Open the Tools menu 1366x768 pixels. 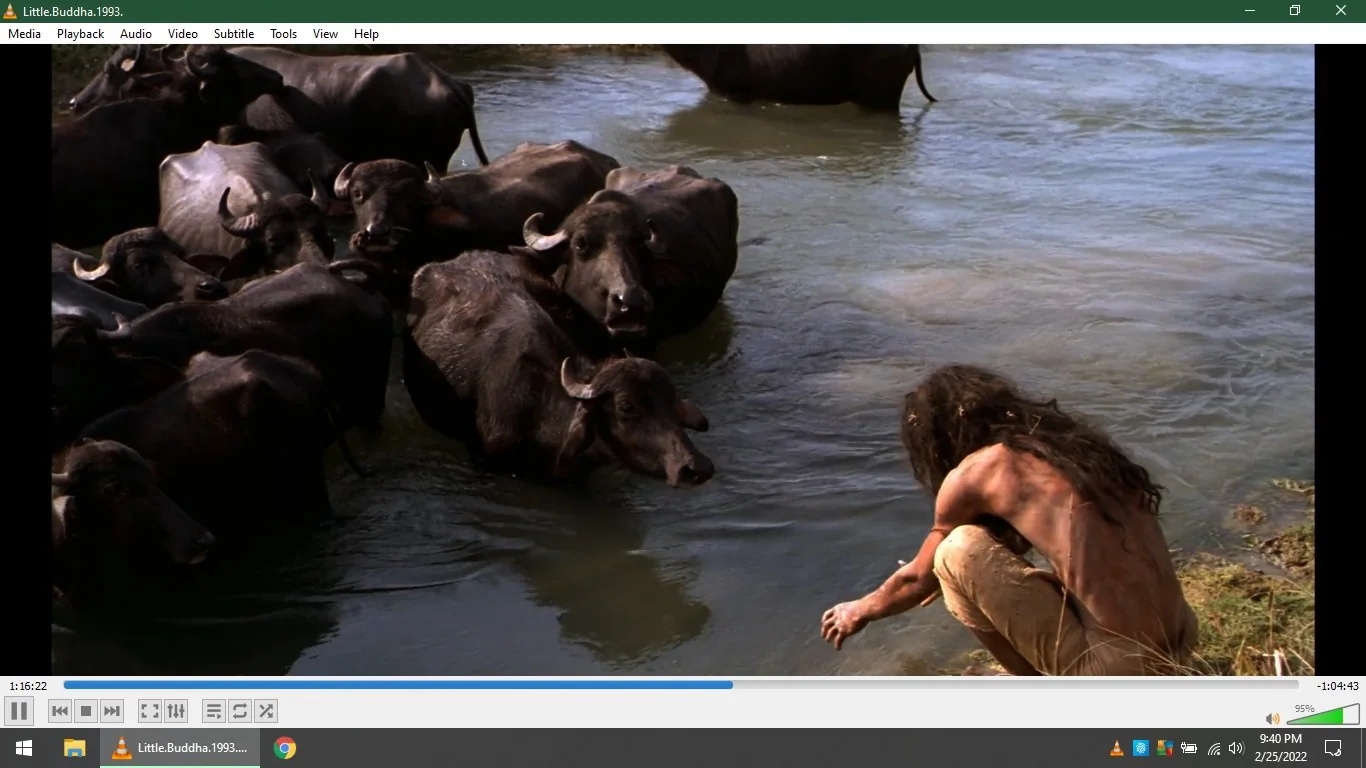coord(284,34)
